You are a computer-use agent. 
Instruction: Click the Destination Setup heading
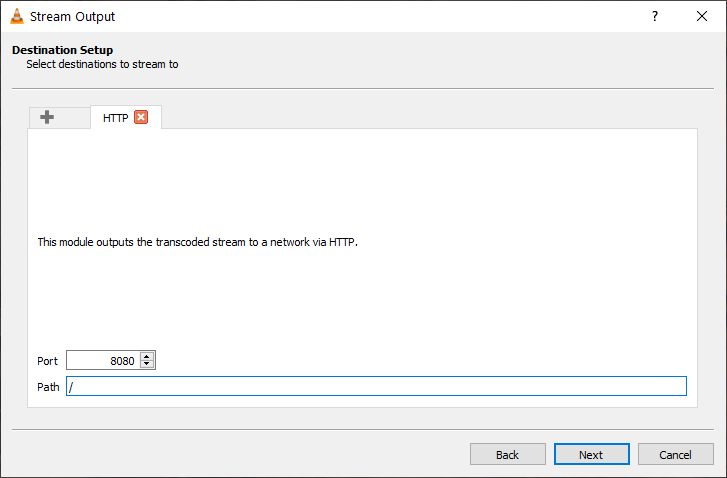tap(63, 50)
